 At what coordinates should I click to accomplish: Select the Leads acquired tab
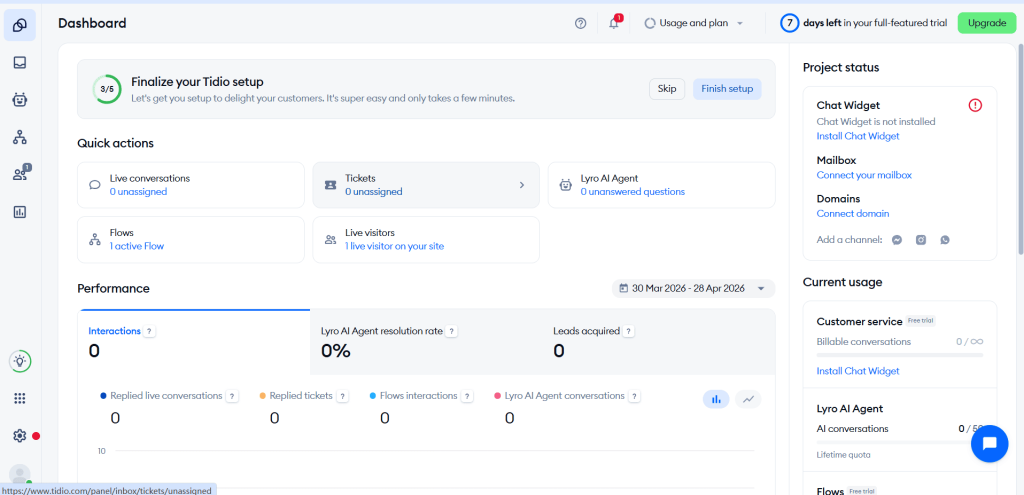click(658, 342)
